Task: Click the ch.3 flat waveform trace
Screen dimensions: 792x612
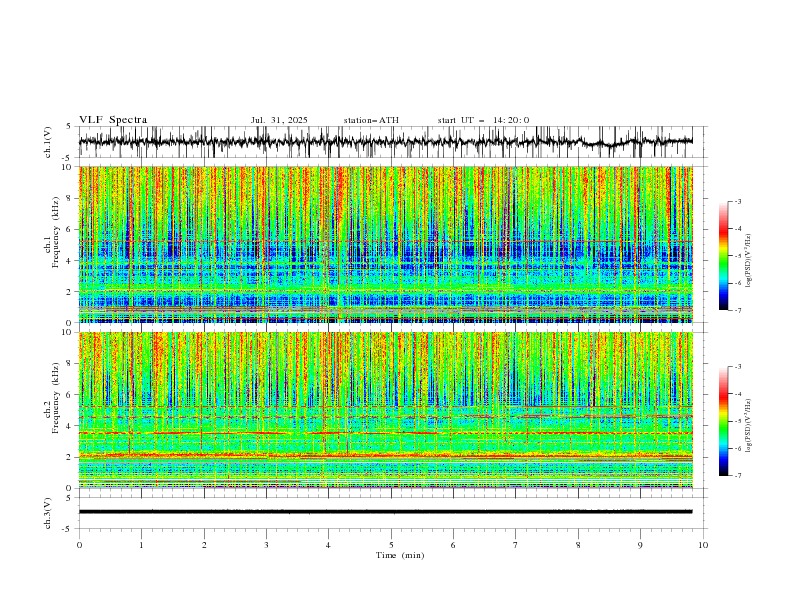Action: [385, 512]
